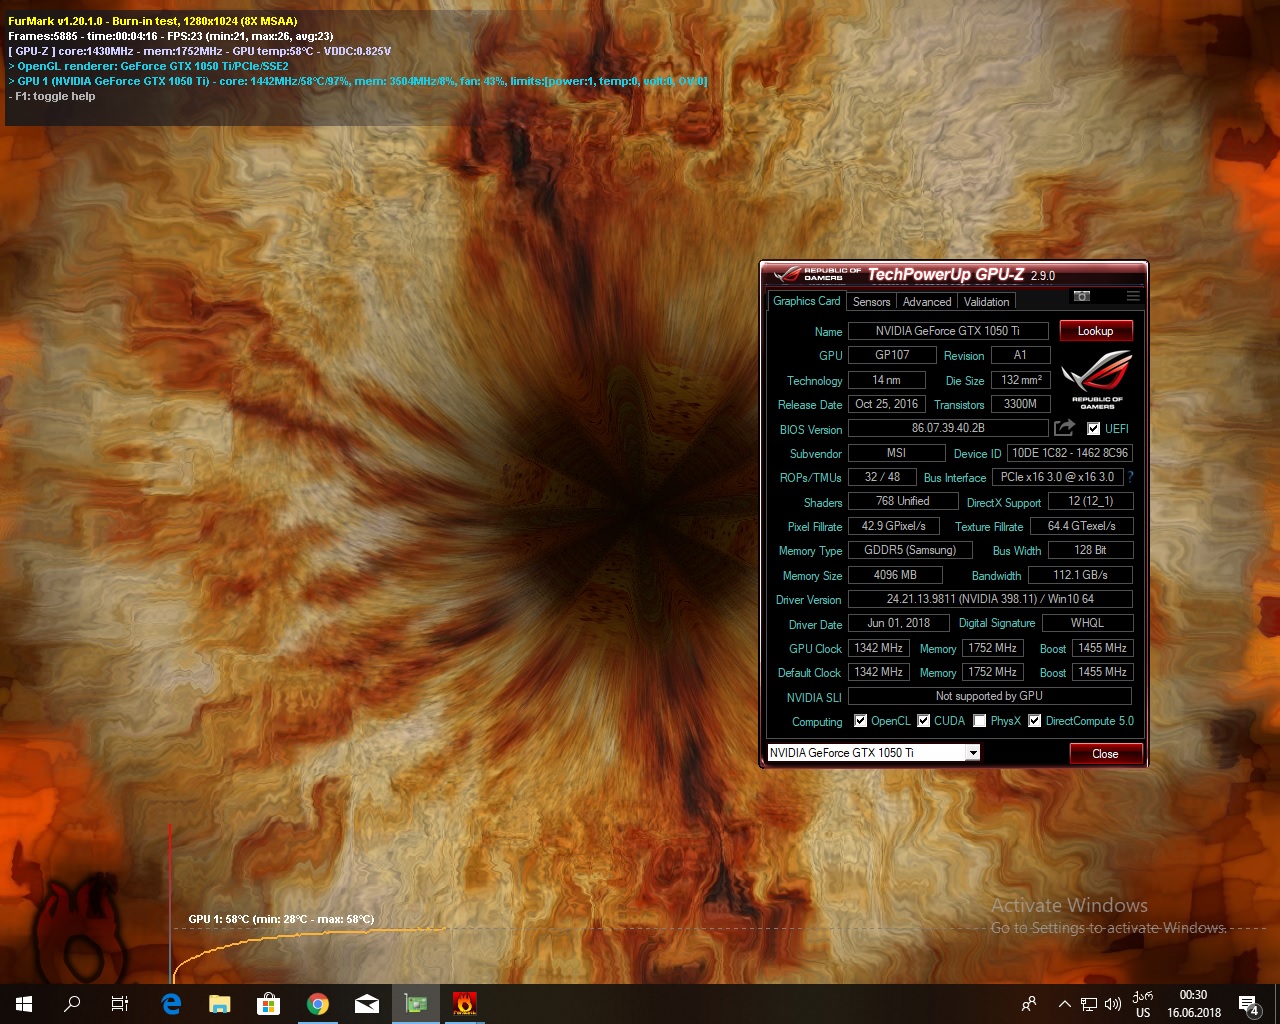Click the Bandwidth value '112.1 GB/s'
1280x1024 pixels.
click(x=1081, y=575)
